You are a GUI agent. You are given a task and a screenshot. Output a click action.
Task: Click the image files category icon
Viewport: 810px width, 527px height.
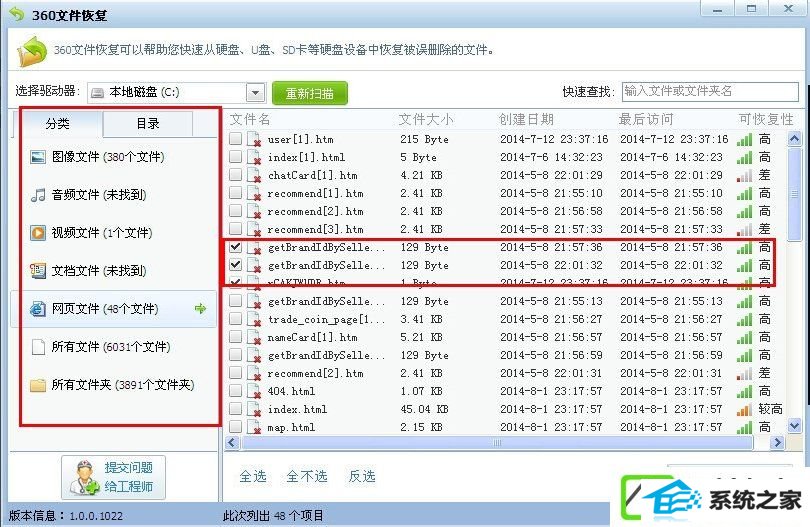(38, 157)
